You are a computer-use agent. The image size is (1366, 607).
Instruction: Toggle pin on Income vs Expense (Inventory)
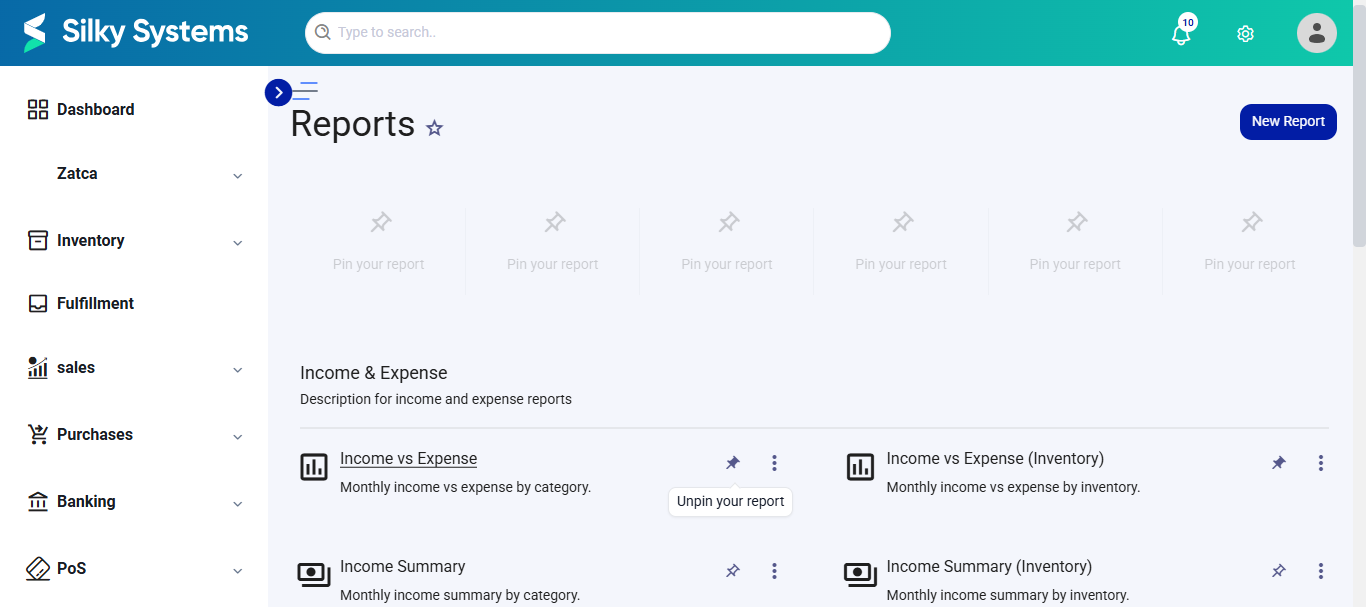1279,463
